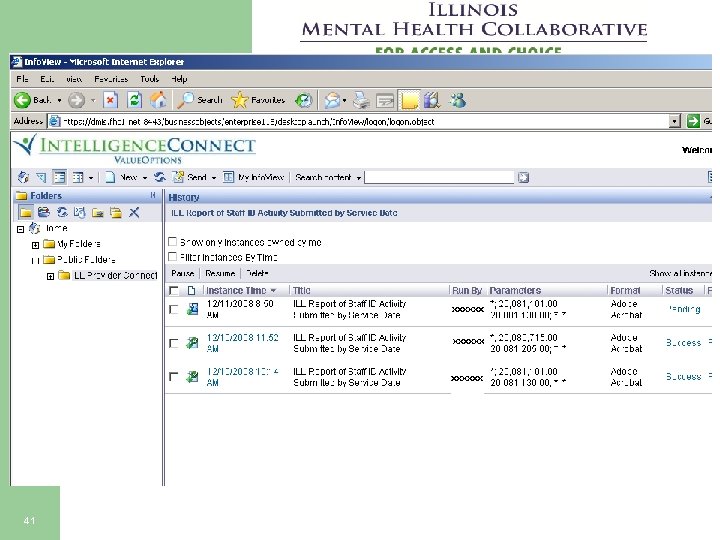Viewport: 720px width, 540px height.
Task: Click the Messenger icon in IE toolbar
Action: tap(458, 100)
